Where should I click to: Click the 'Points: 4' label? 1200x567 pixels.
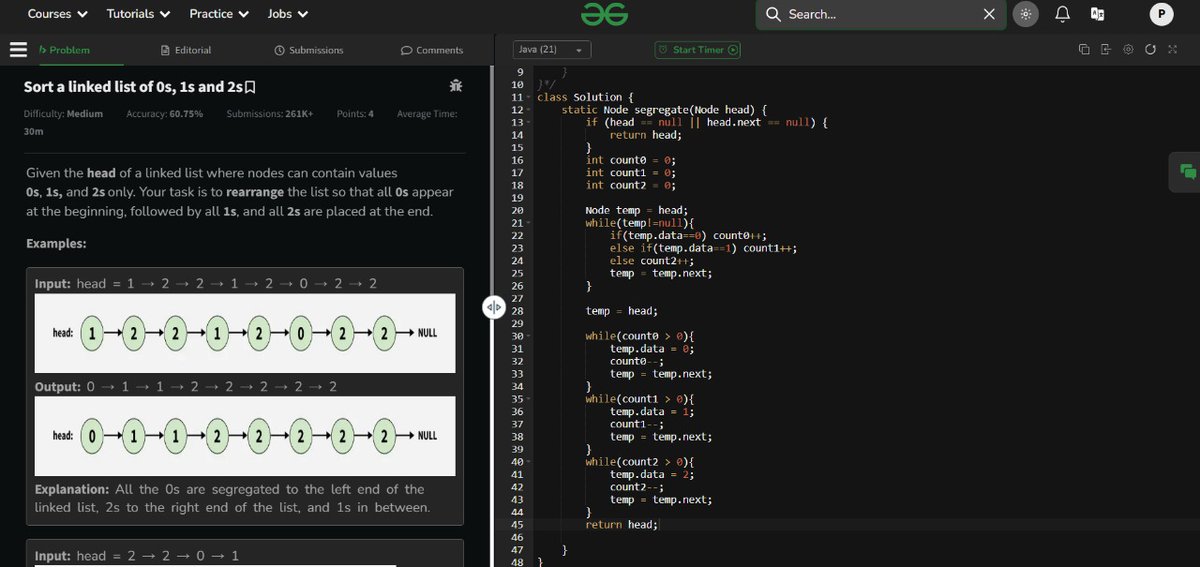click(355, 114)
